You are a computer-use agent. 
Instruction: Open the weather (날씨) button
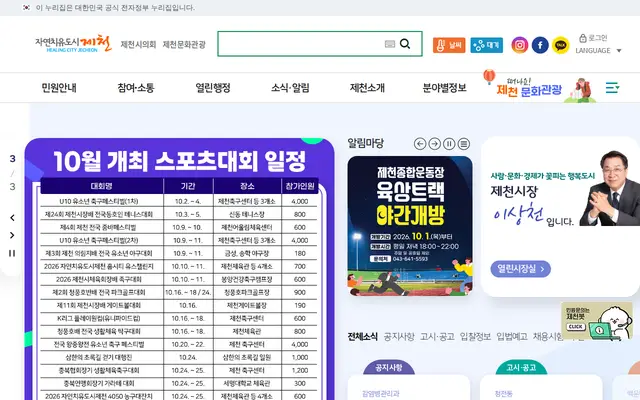point(449,45)
